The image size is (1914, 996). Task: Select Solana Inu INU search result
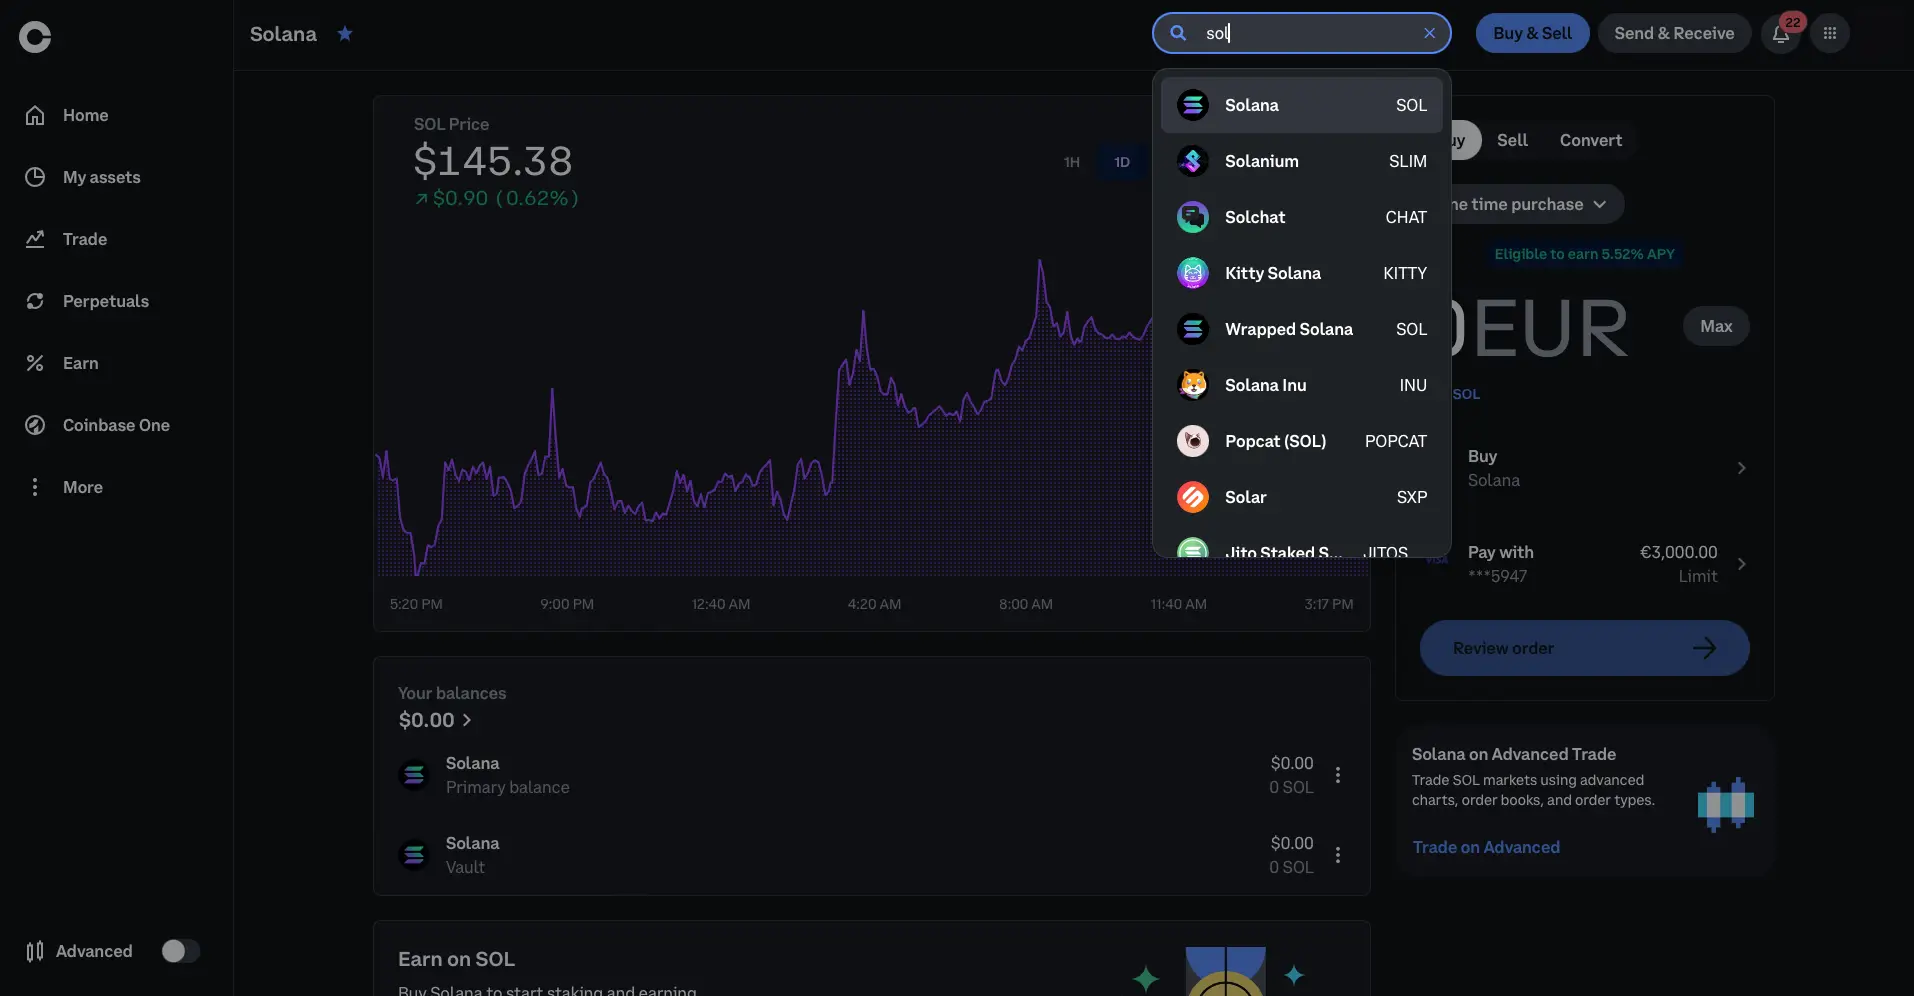point(1302,385)
